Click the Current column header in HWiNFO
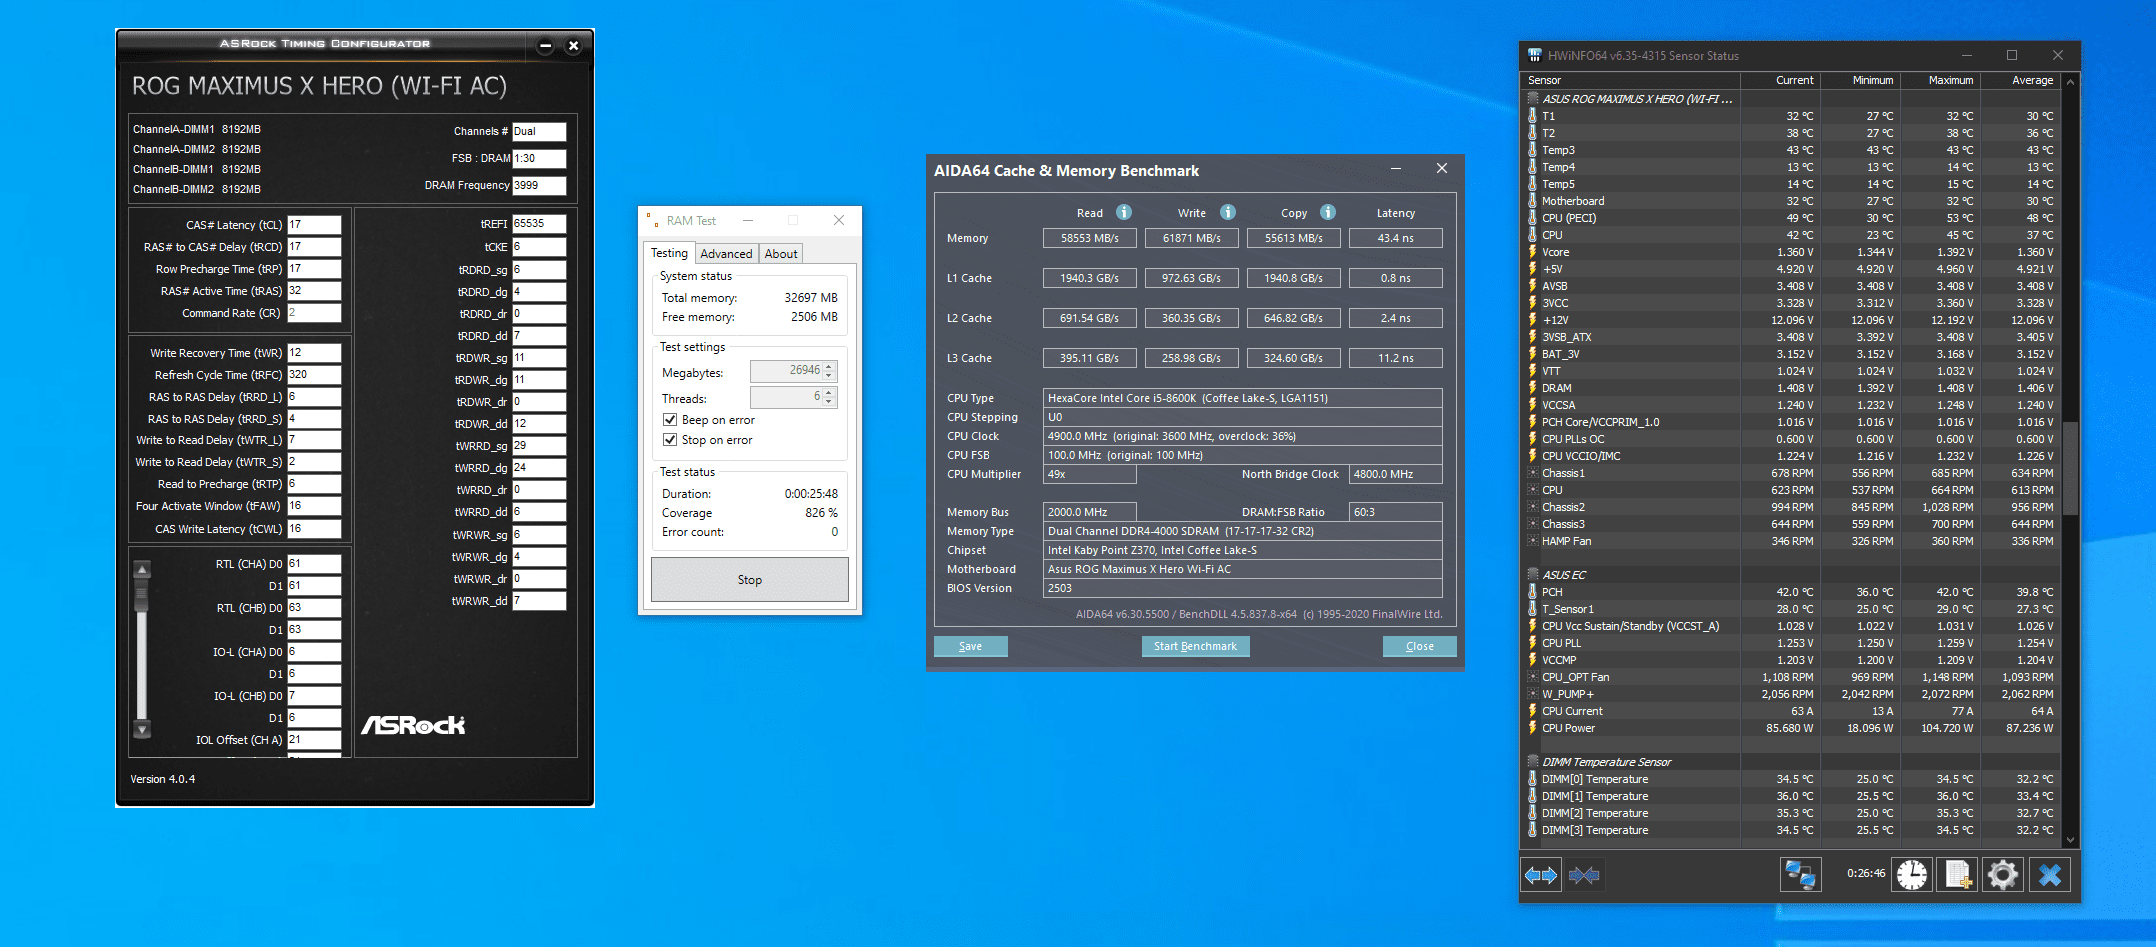The image size is (2156, 947). 1781,80
